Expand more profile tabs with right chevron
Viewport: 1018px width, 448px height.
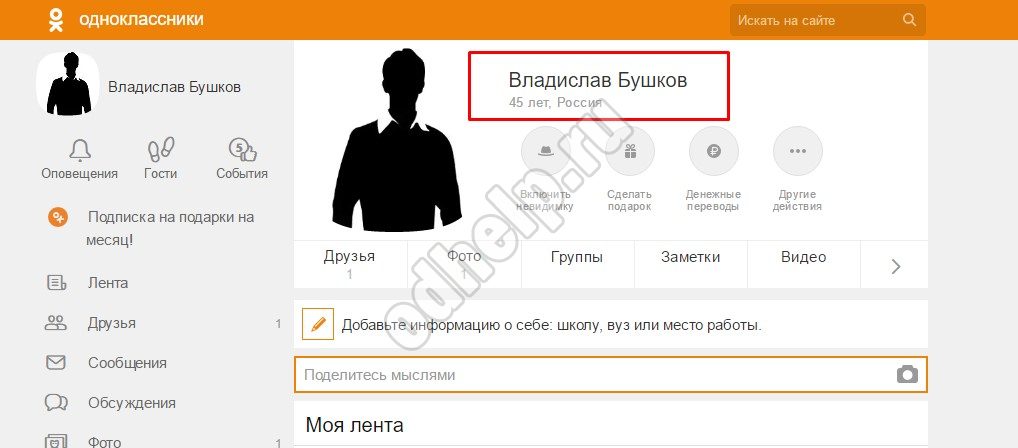pos(896,266)
